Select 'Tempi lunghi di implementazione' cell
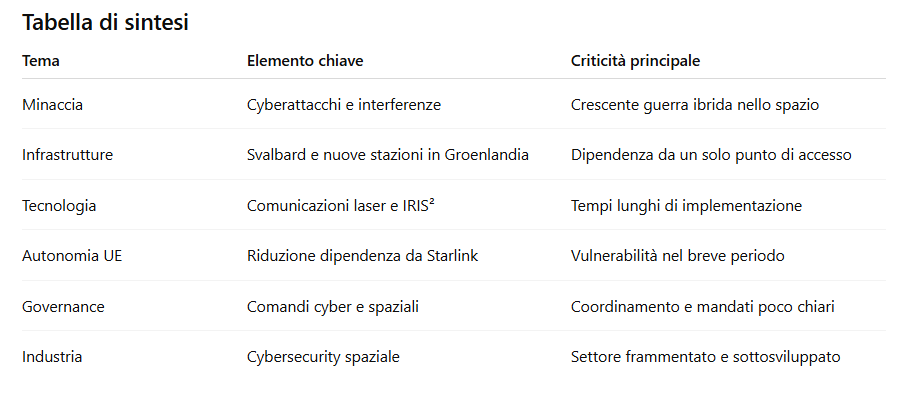Screen dimensions: 906x404 click(686, 206)
